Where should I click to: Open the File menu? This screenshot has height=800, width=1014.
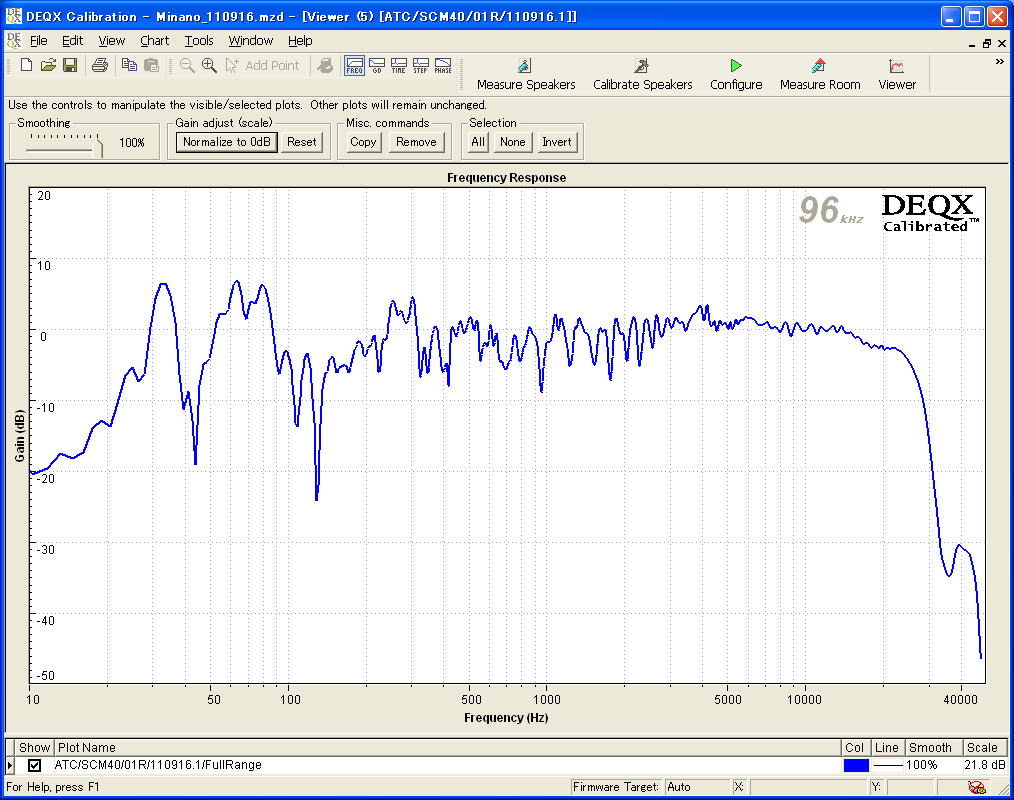pyautogui.click(x=39, y=41)
